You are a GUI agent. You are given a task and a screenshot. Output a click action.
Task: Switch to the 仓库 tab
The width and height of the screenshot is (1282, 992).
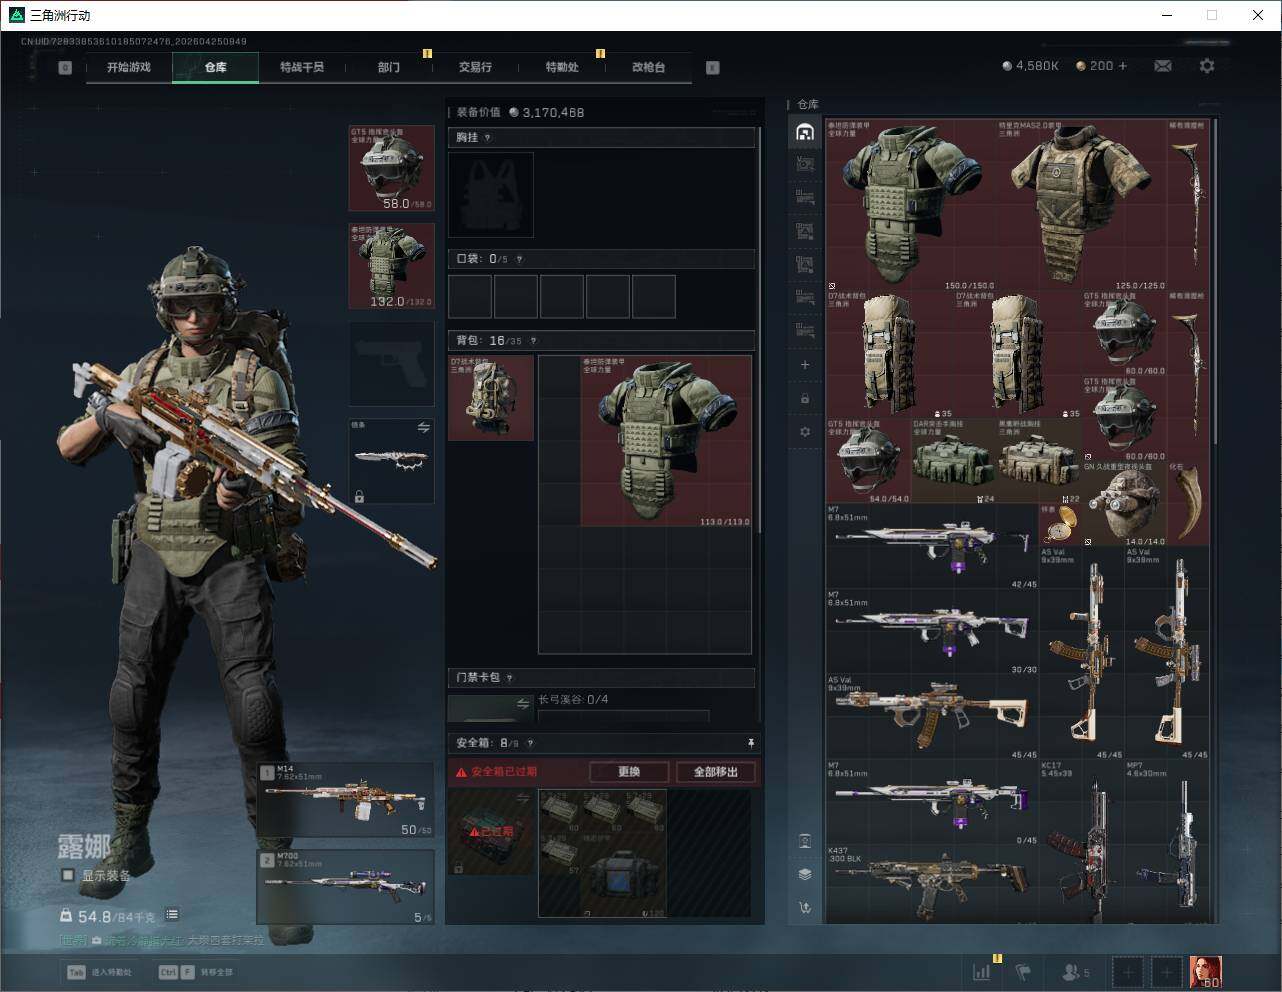pos(216,67)
